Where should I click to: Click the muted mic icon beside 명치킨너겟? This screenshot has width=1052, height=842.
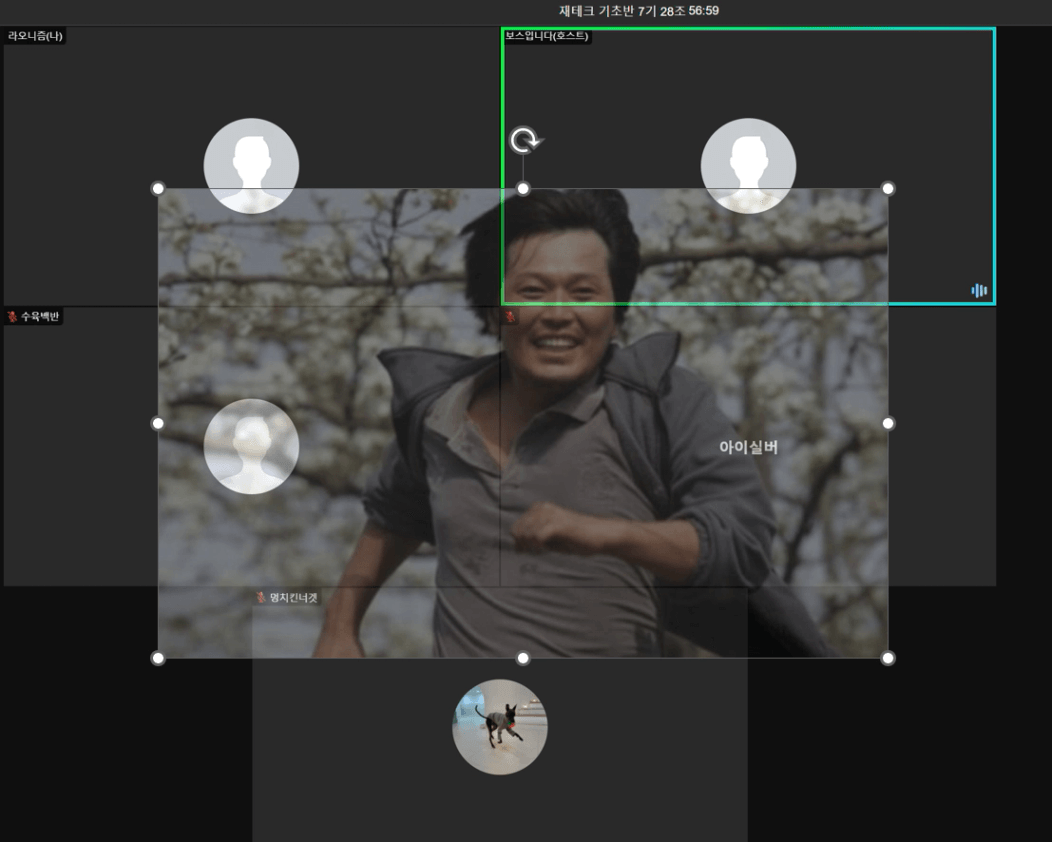click(x=261, y=597)
